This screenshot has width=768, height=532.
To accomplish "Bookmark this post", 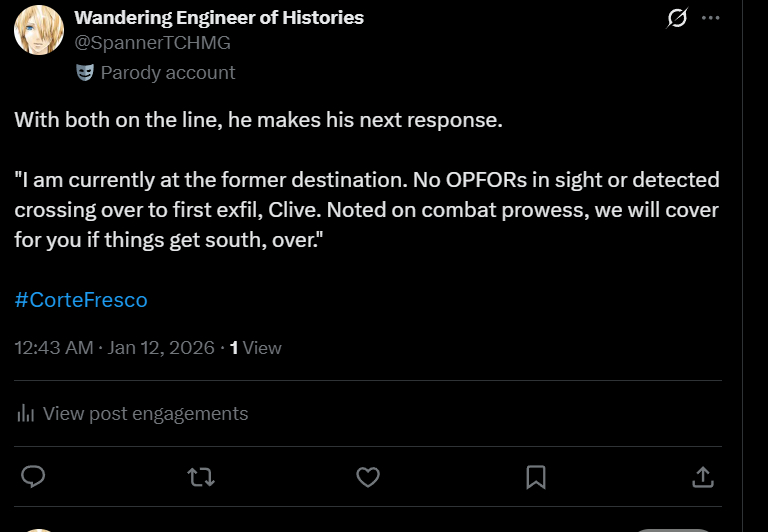I will click(x=536, y=477).
